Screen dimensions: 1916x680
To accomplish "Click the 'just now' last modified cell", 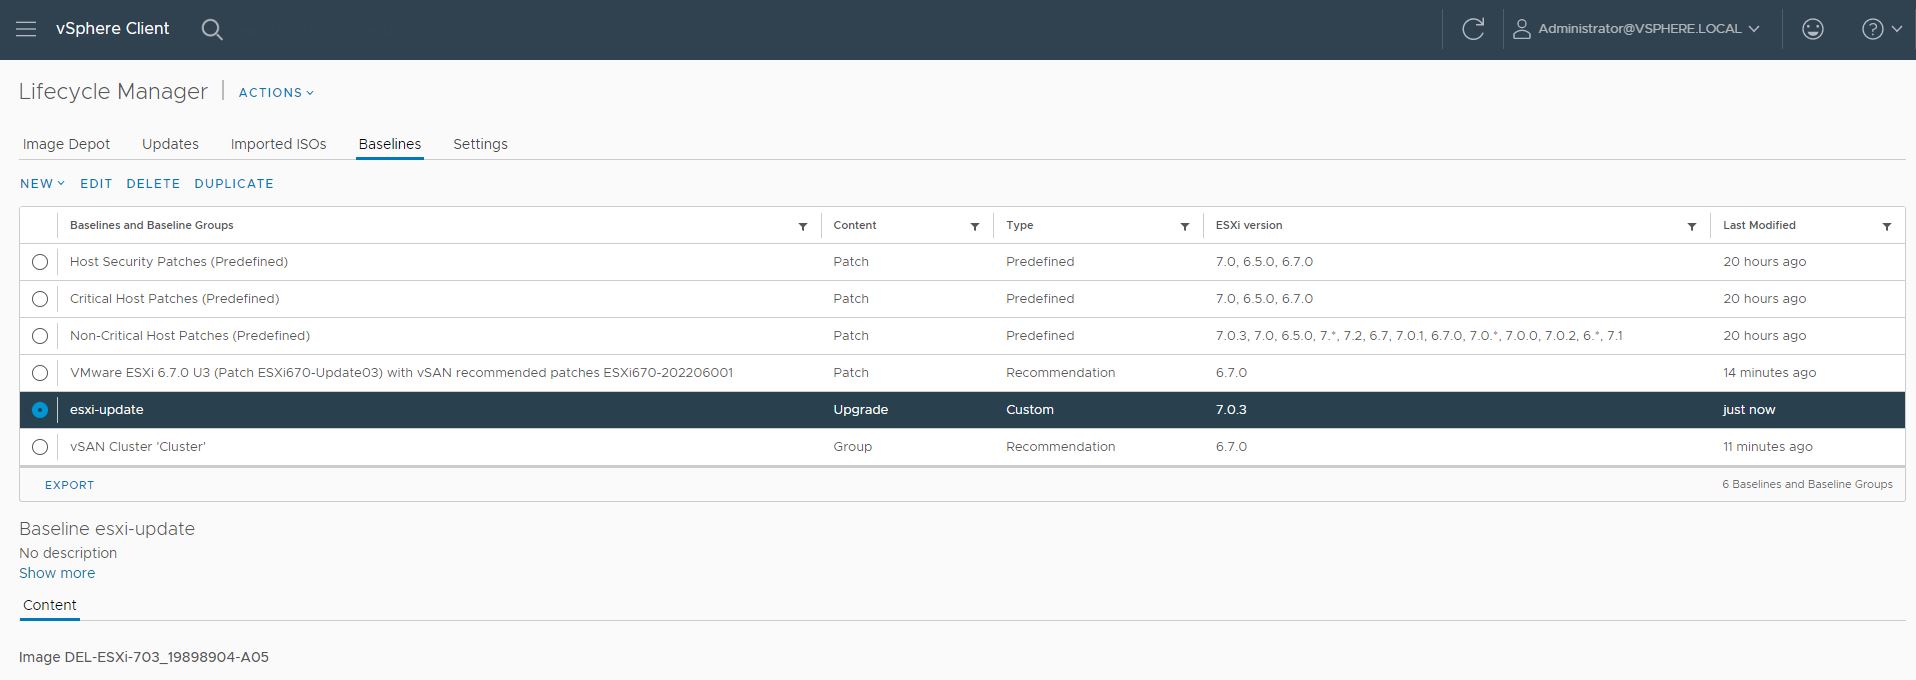I will 1749,410.
